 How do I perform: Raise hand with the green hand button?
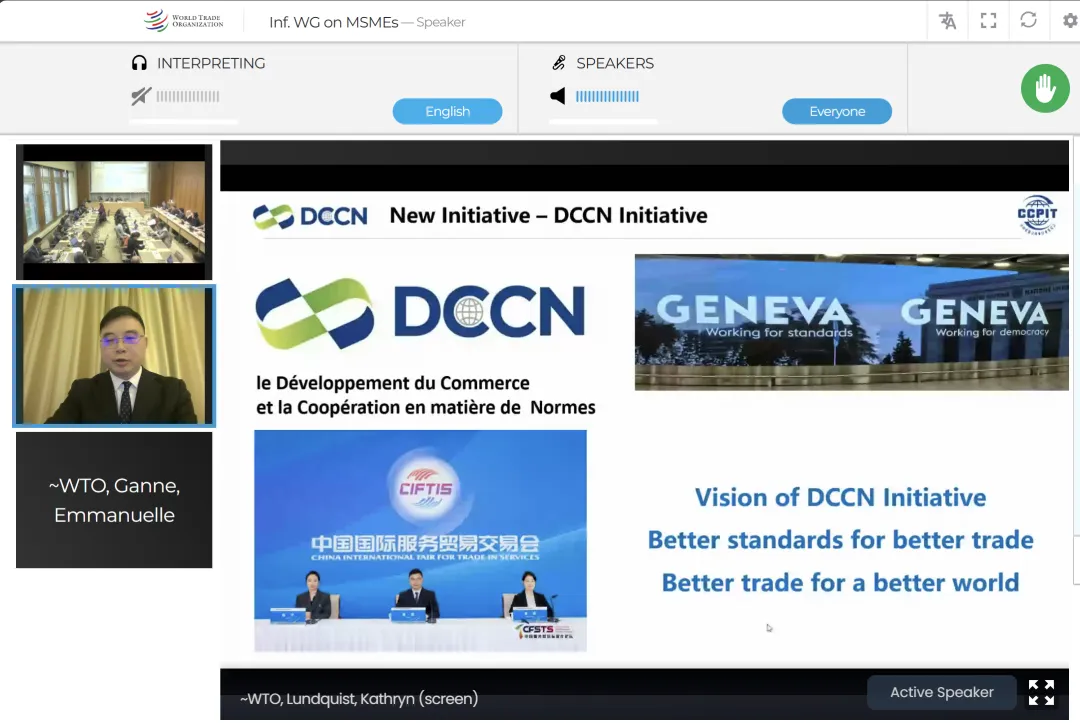pyautogui.click(x=1045, y=88)
